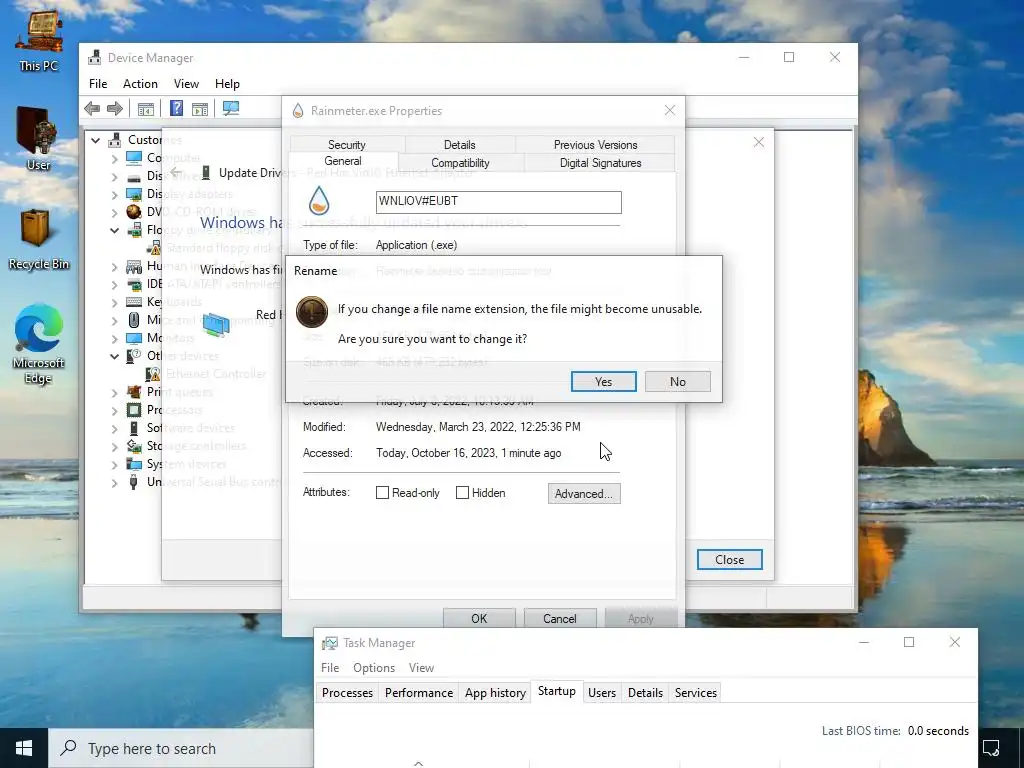This screenshot has height=768, width=1024.
Task: Open the User folder desktop icon
Action: point(38,138)
